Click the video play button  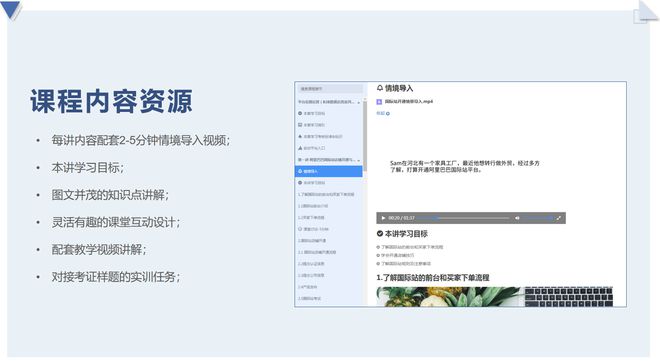tap(383, 218)
